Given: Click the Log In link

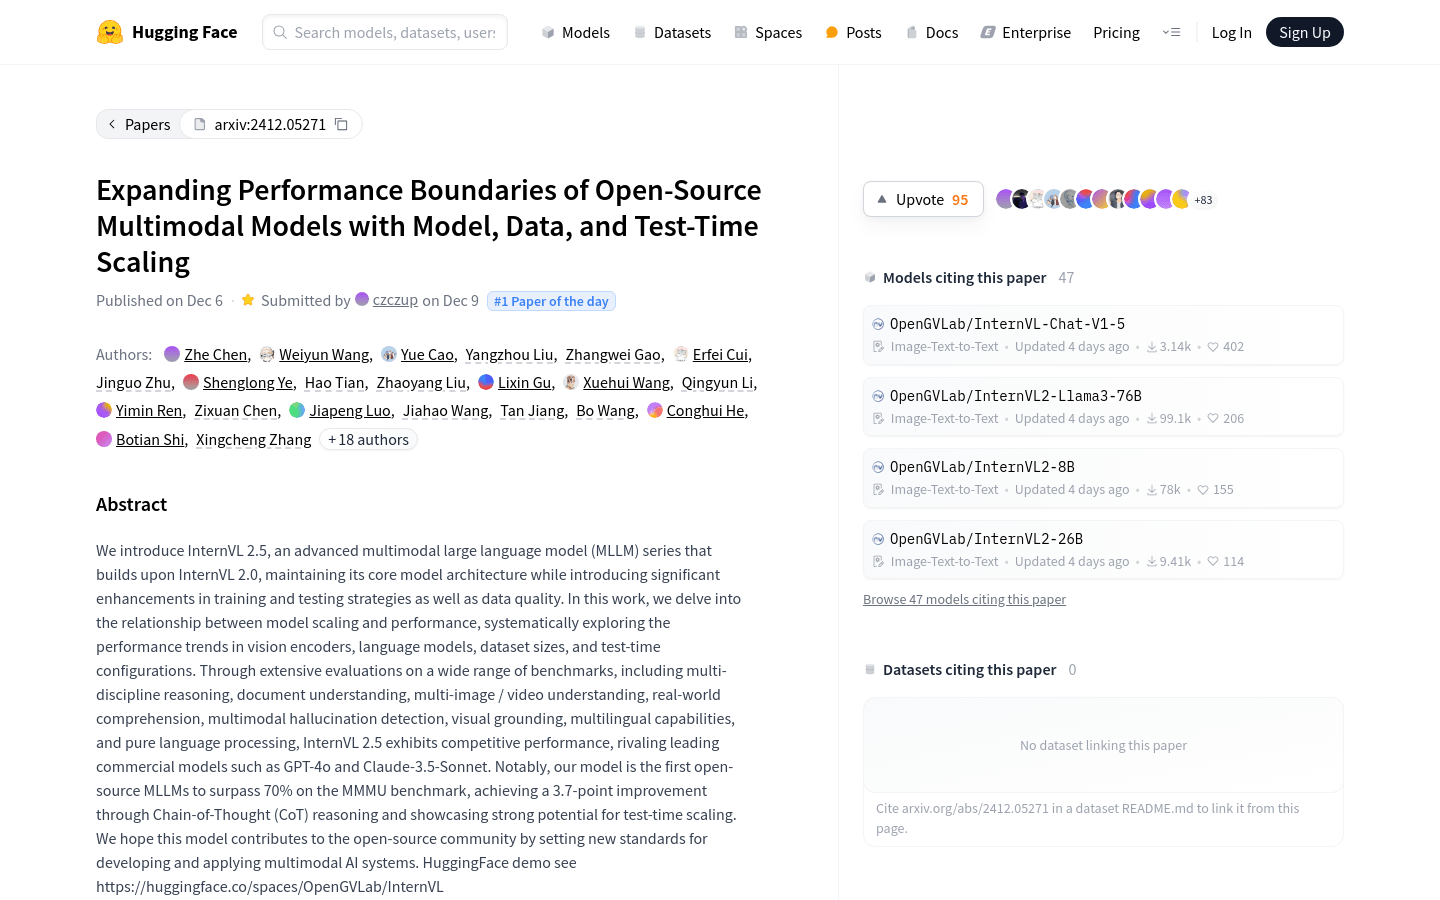Looking at the screenshot, I should click(x=1231, y=33).
